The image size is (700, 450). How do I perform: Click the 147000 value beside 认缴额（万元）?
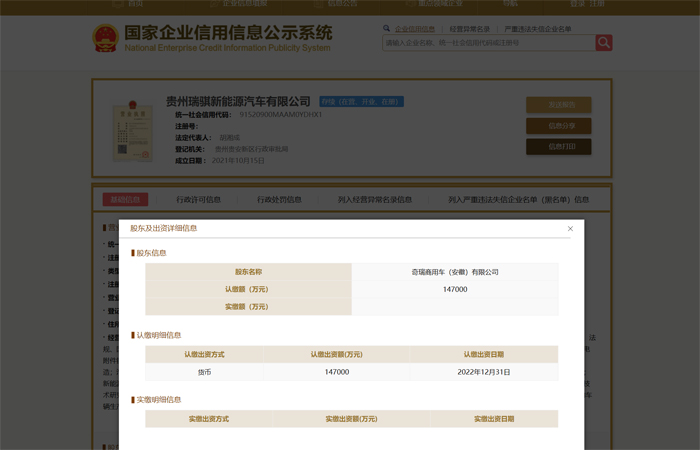(x=455, y=289)
